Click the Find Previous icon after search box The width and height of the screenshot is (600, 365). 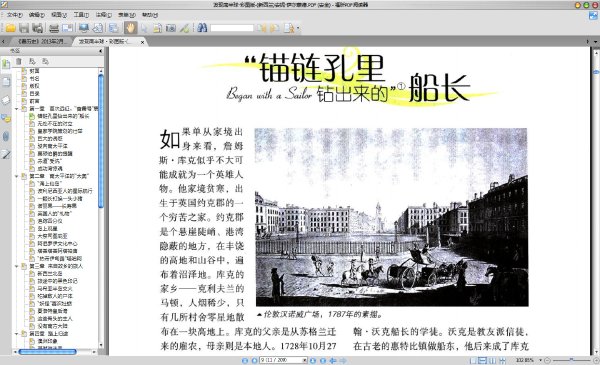click(262, 28)
